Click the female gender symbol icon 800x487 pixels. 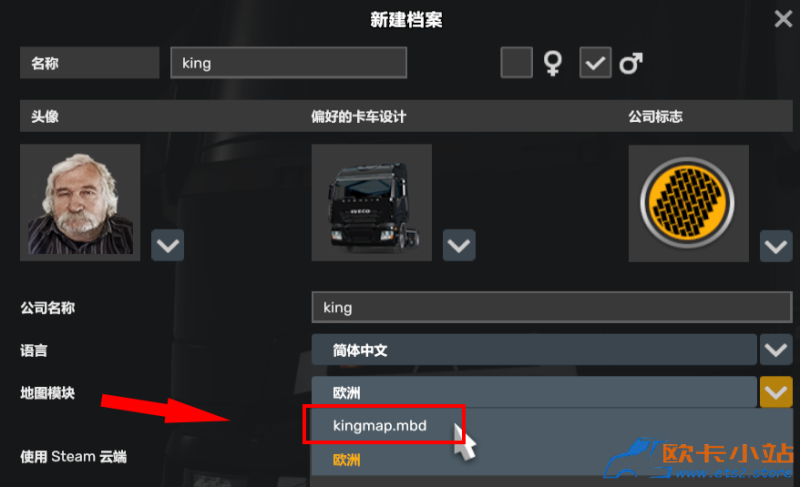[553, 63]
